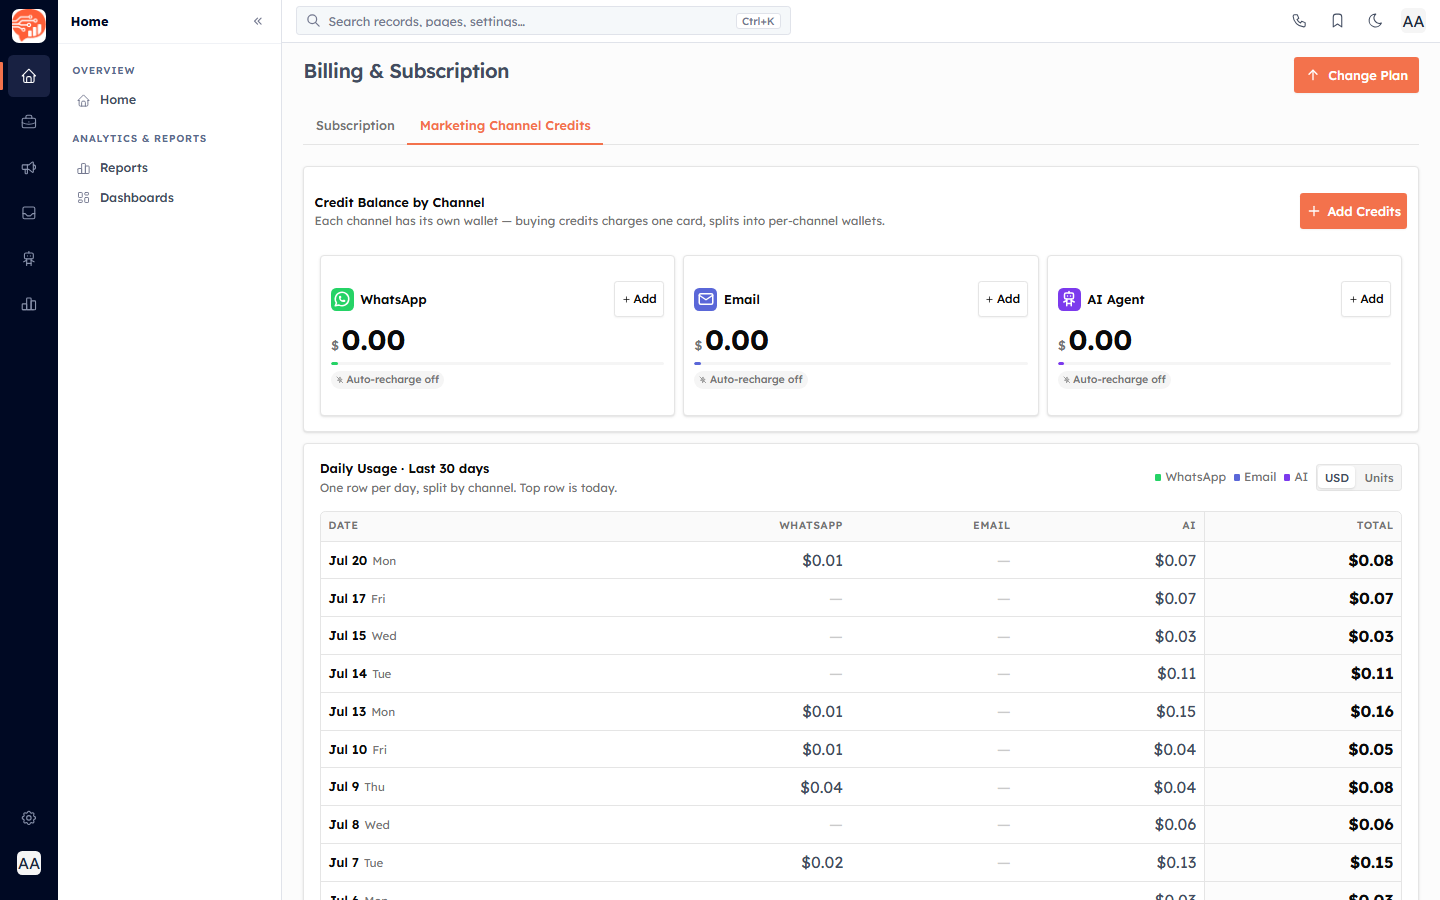
Task: Add credits to the AI Agent wallet
Action: 1366,299
